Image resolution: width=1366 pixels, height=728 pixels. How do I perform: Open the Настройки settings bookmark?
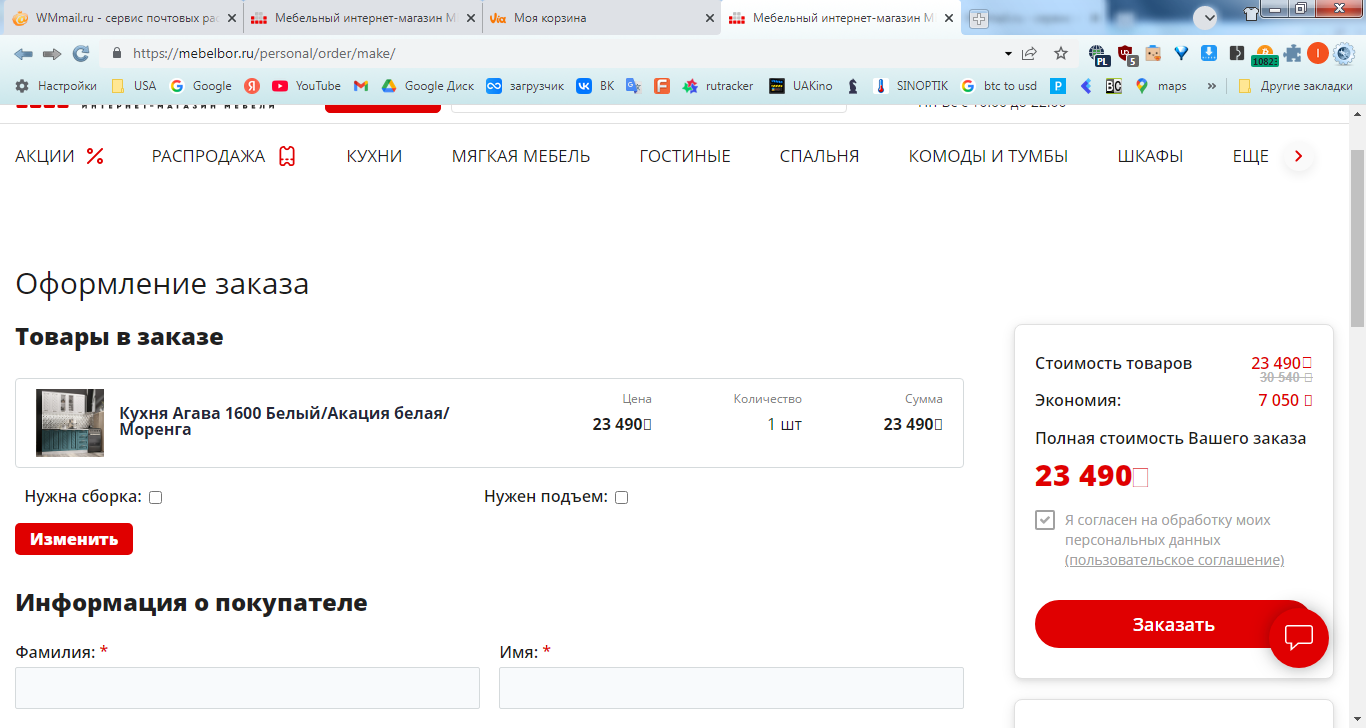click(56, 86)
